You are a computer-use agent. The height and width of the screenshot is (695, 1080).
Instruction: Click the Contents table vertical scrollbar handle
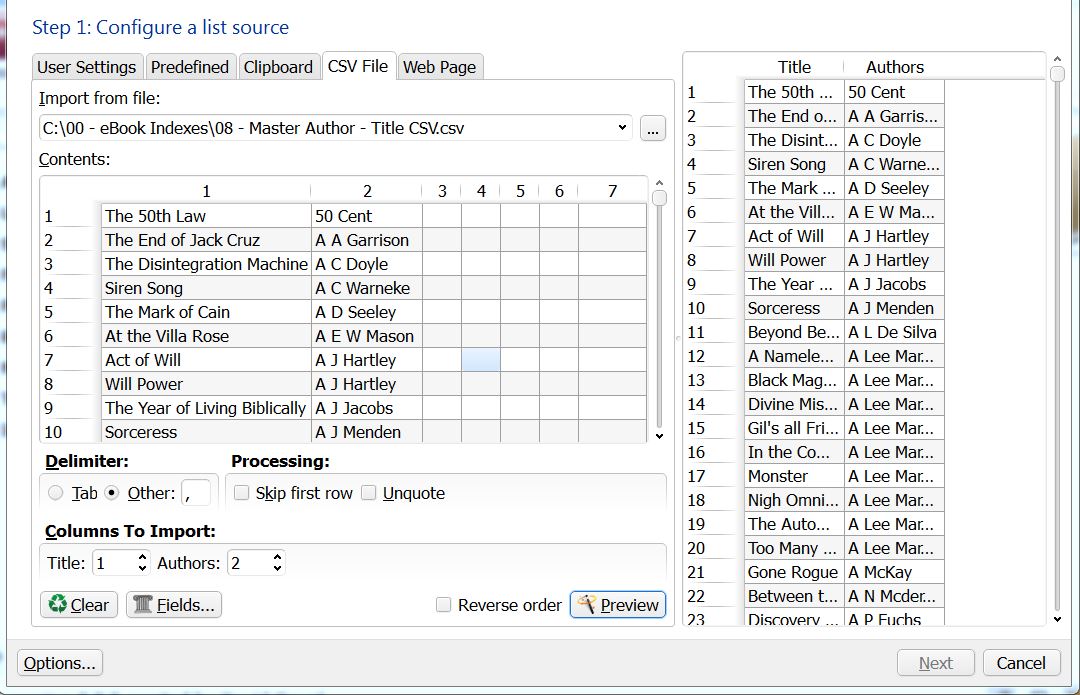pos(659,197)
